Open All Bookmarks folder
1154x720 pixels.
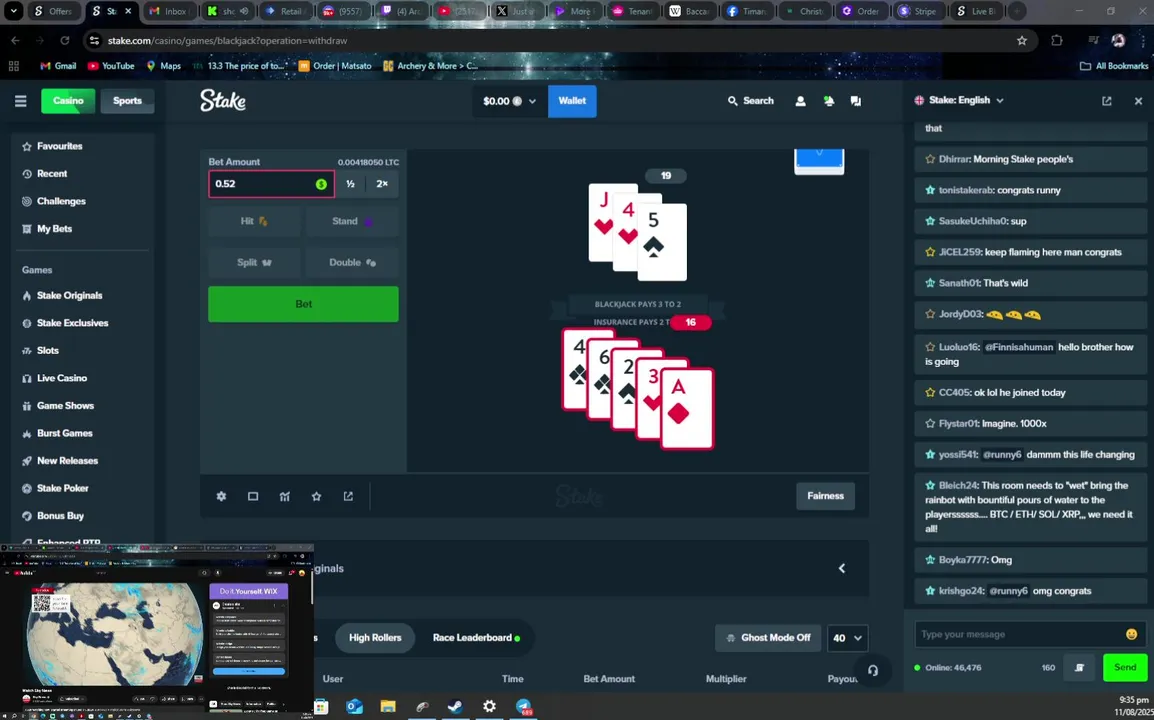(1114, 66)
